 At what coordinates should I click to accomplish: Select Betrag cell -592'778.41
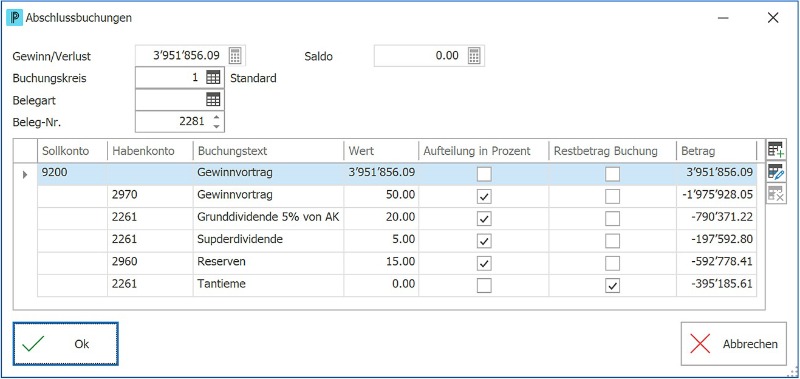point(716,262)
